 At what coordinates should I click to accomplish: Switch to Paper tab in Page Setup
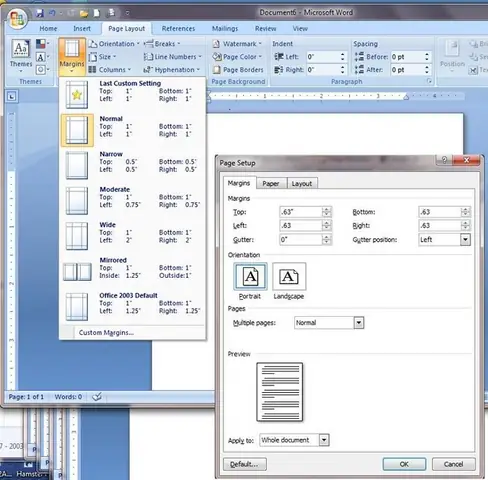click(x=271, y=183)
